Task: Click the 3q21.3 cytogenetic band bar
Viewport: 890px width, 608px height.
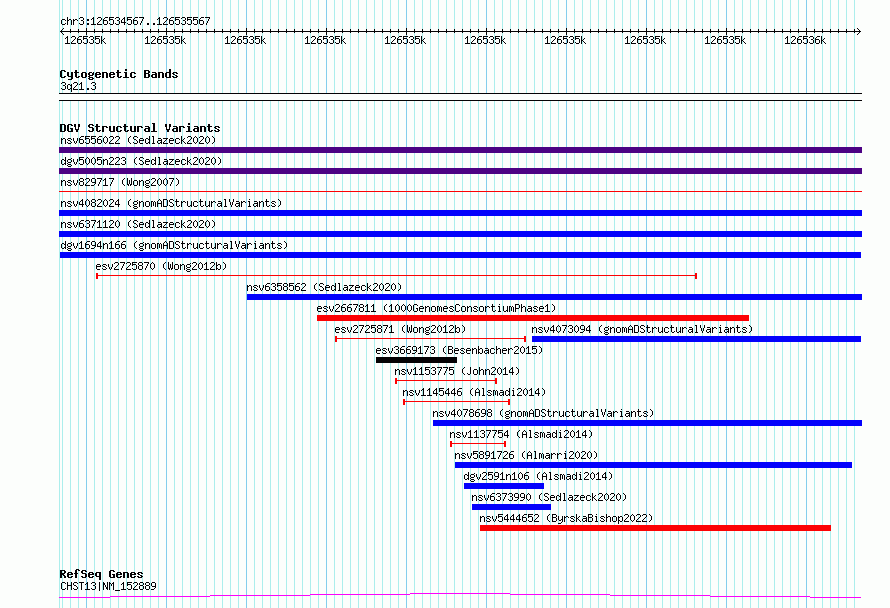Action: 460,97
